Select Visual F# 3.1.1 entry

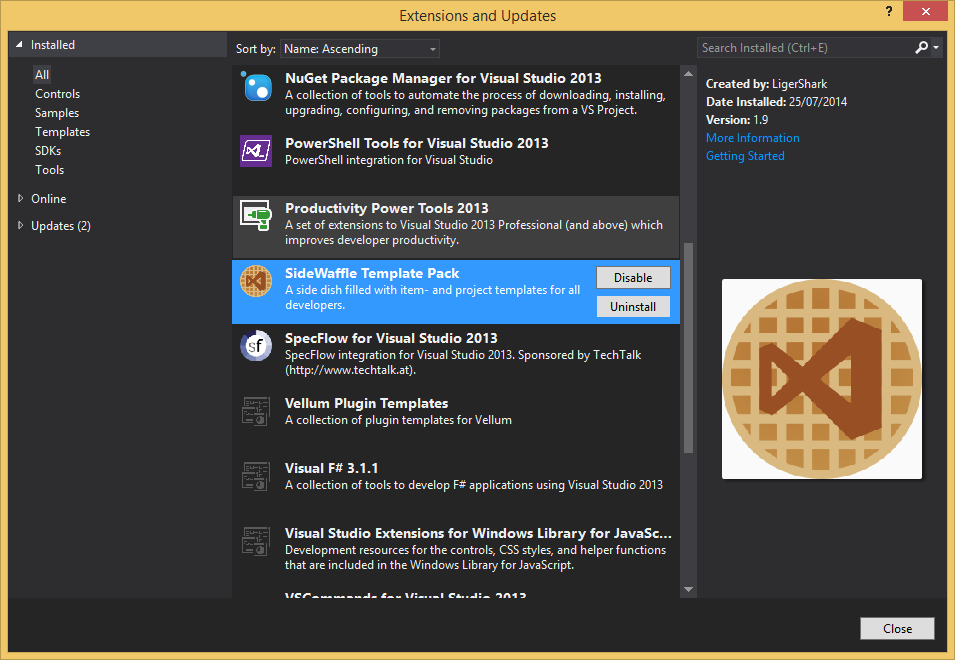[x=456, y=487]
